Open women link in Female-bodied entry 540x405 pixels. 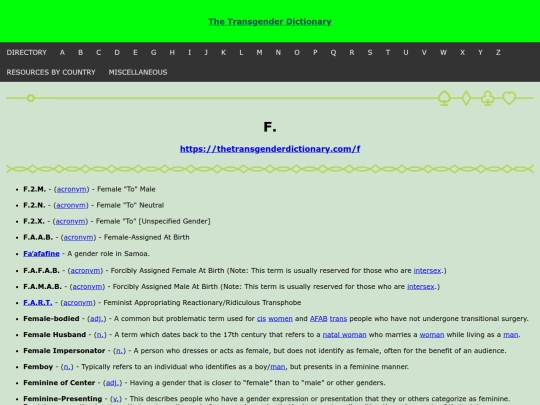coord(280,319)
